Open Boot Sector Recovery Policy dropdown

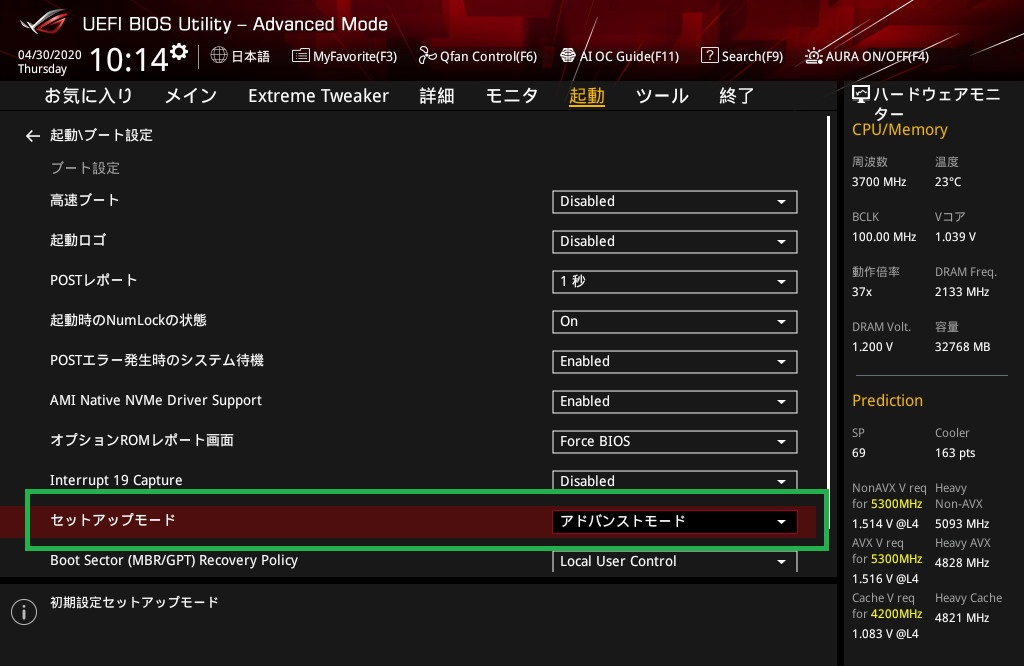pos(675,562)
